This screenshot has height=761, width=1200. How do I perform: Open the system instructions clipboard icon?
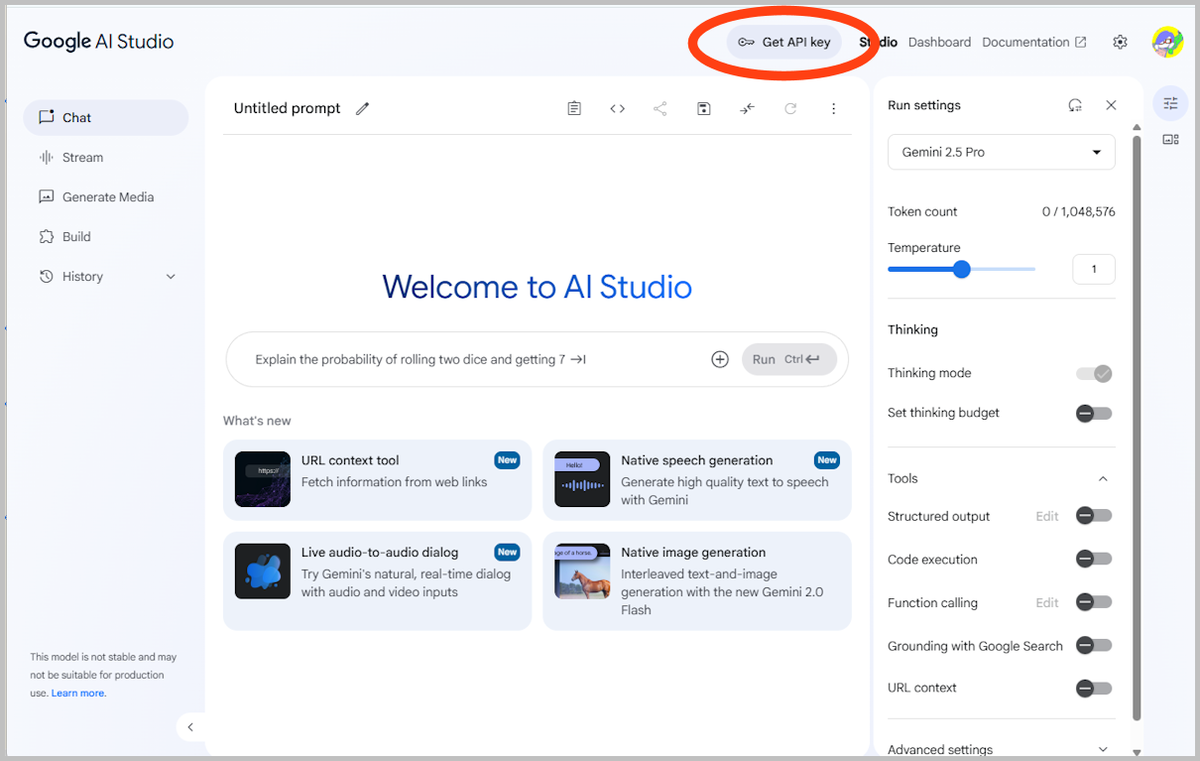pos(574,108)
